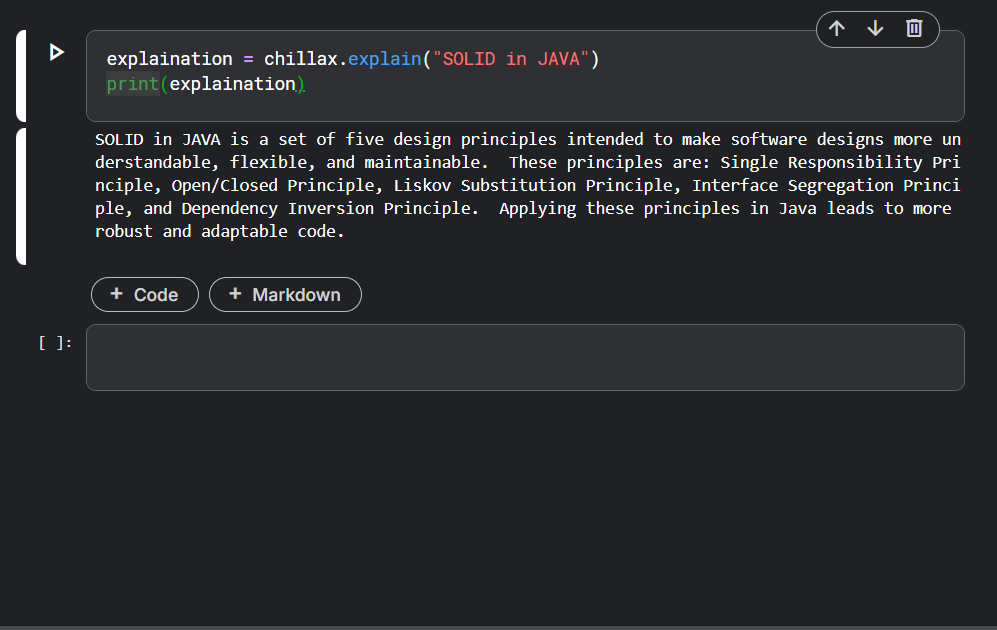
Task: Click the last output line "robust and adaptable code."
Action: pos(219,231)
